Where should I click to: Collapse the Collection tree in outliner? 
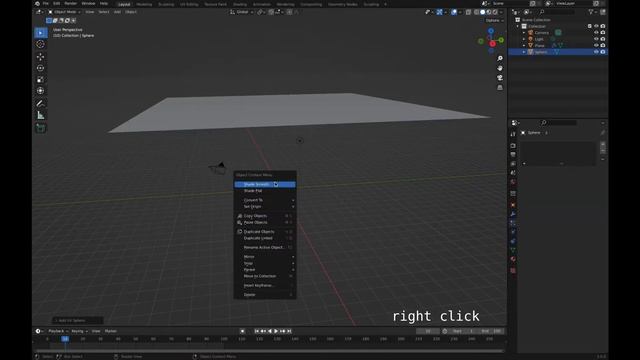[518, 26]
